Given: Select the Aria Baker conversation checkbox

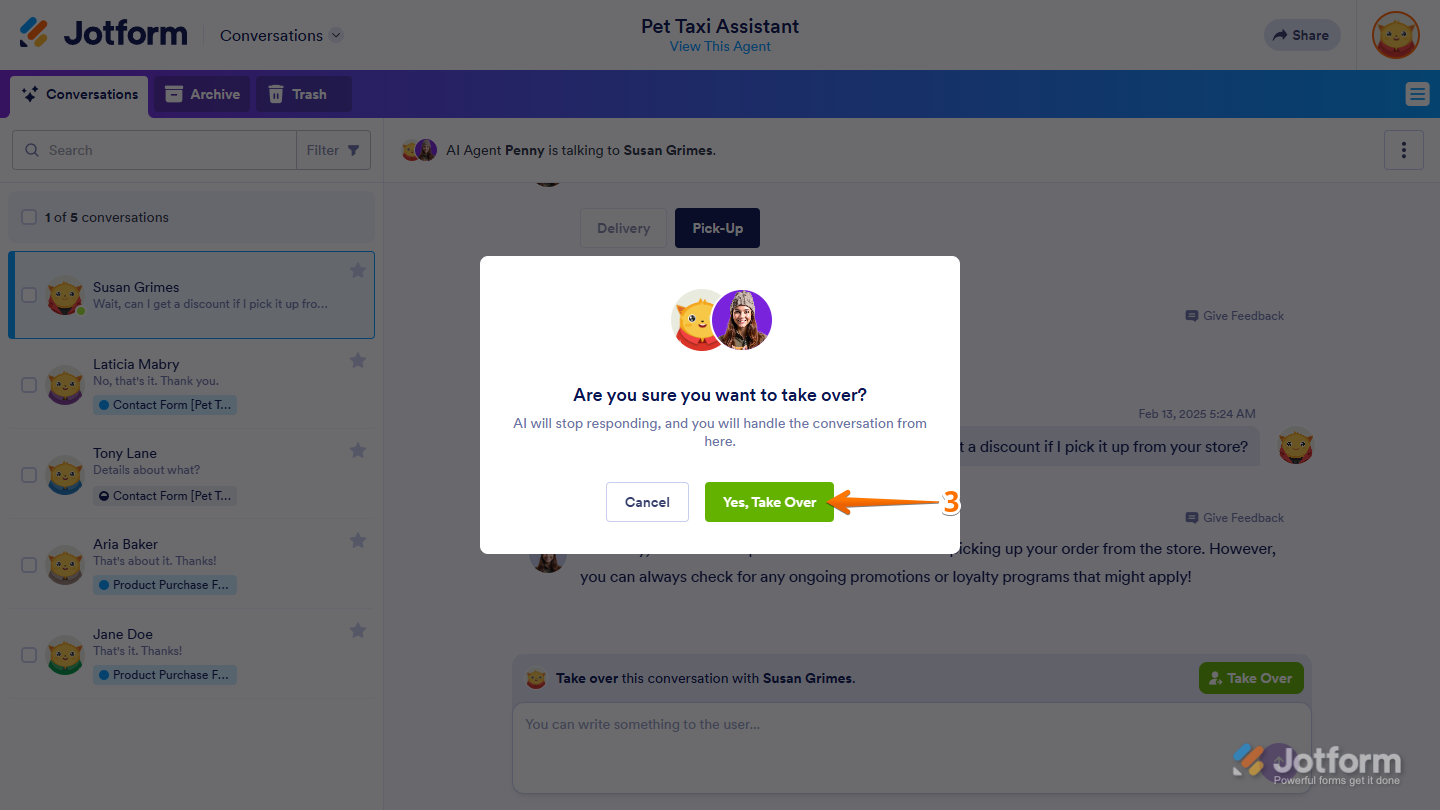Looking at the screenshot, I should (x=29, y=565).
